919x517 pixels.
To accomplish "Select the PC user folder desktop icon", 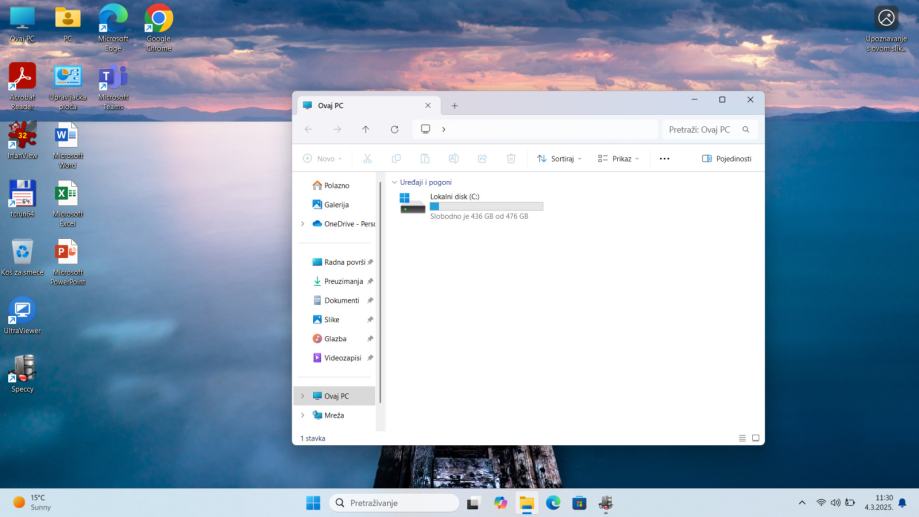I will tap(68, 24).
